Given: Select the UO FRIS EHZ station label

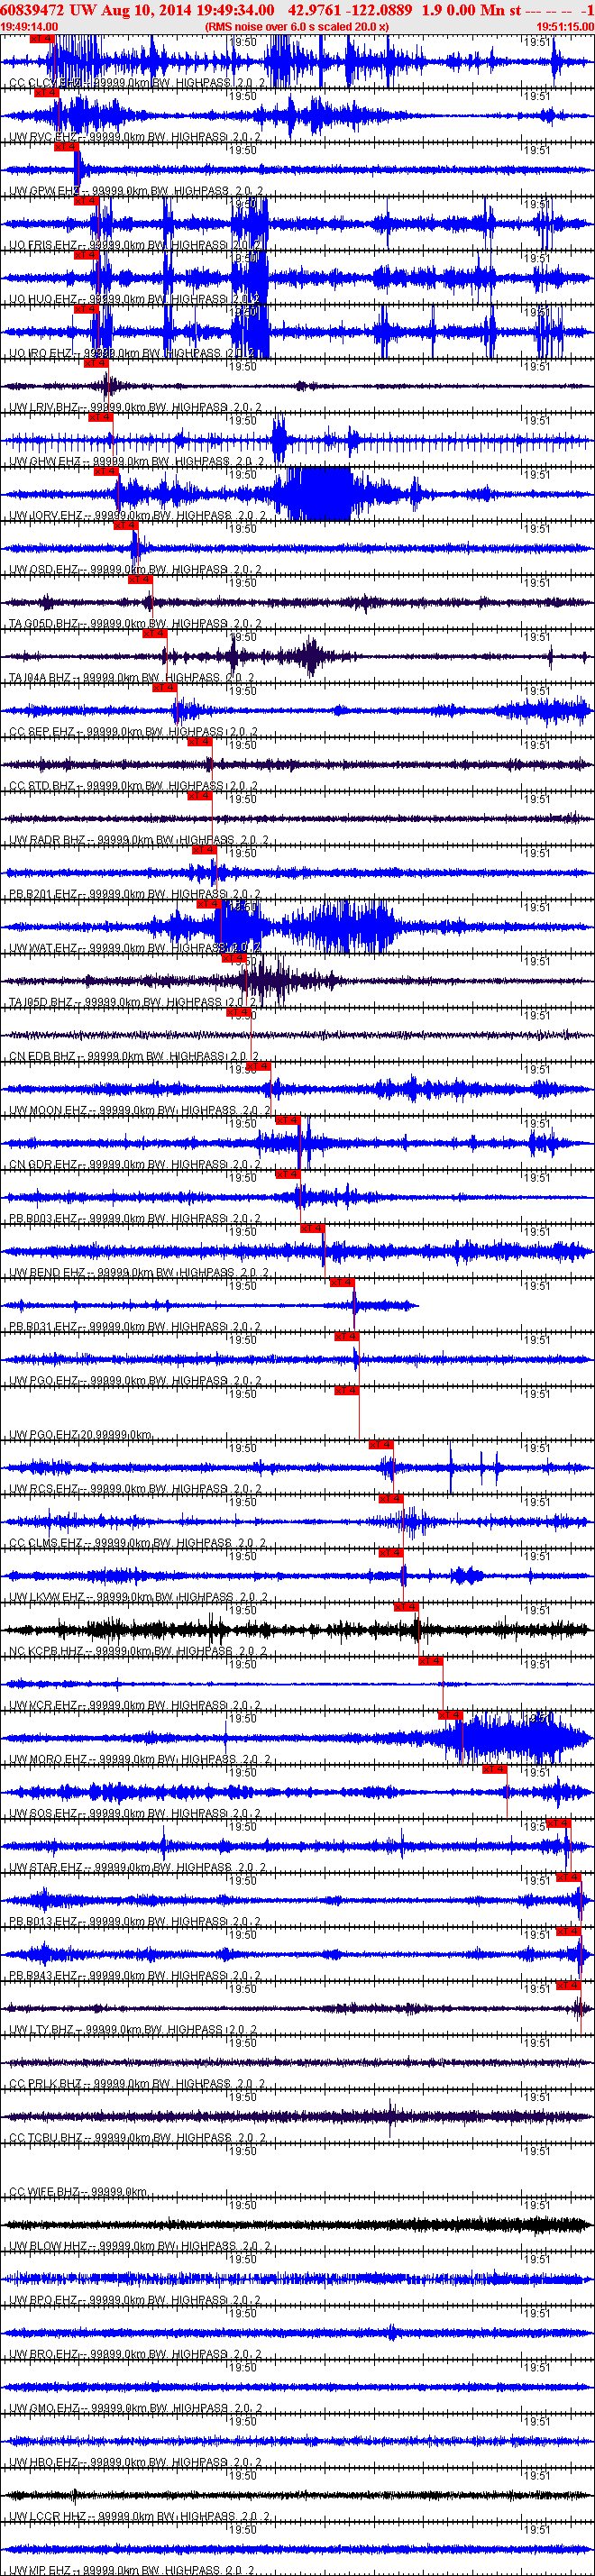Looking at the screenshot, I should (x=135, y=245).
